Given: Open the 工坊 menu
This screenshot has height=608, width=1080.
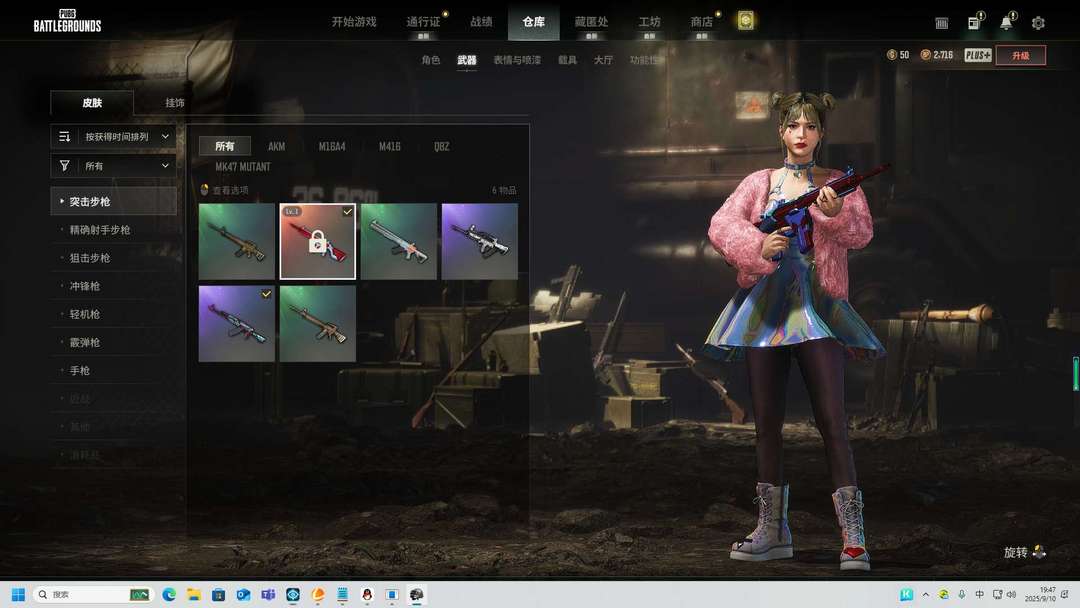Looking at the screenshot, I should point(650,21).
